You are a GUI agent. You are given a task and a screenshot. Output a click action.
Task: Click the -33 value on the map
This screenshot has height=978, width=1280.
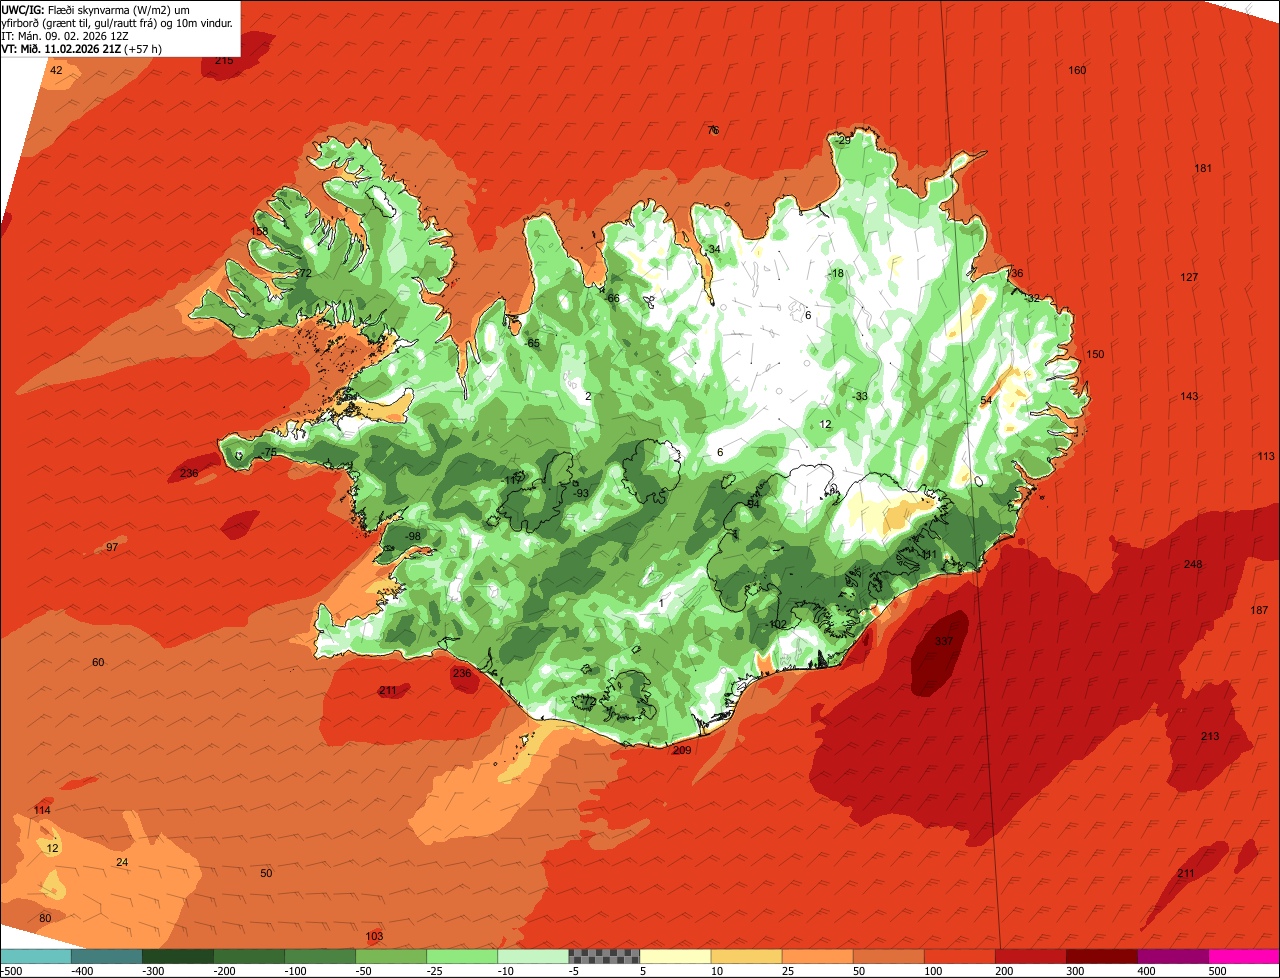[860, 396]
